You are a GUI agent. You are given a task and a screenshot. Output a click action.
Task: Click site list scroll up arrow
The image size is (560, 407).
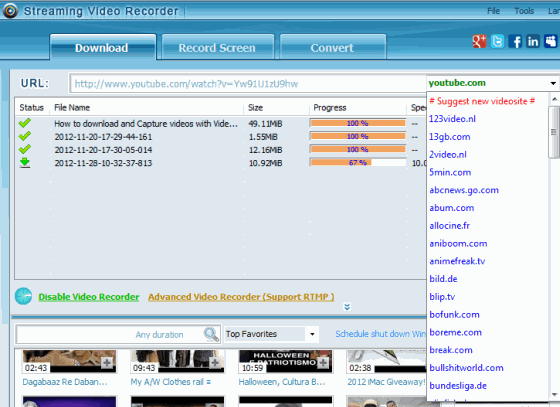554,99
